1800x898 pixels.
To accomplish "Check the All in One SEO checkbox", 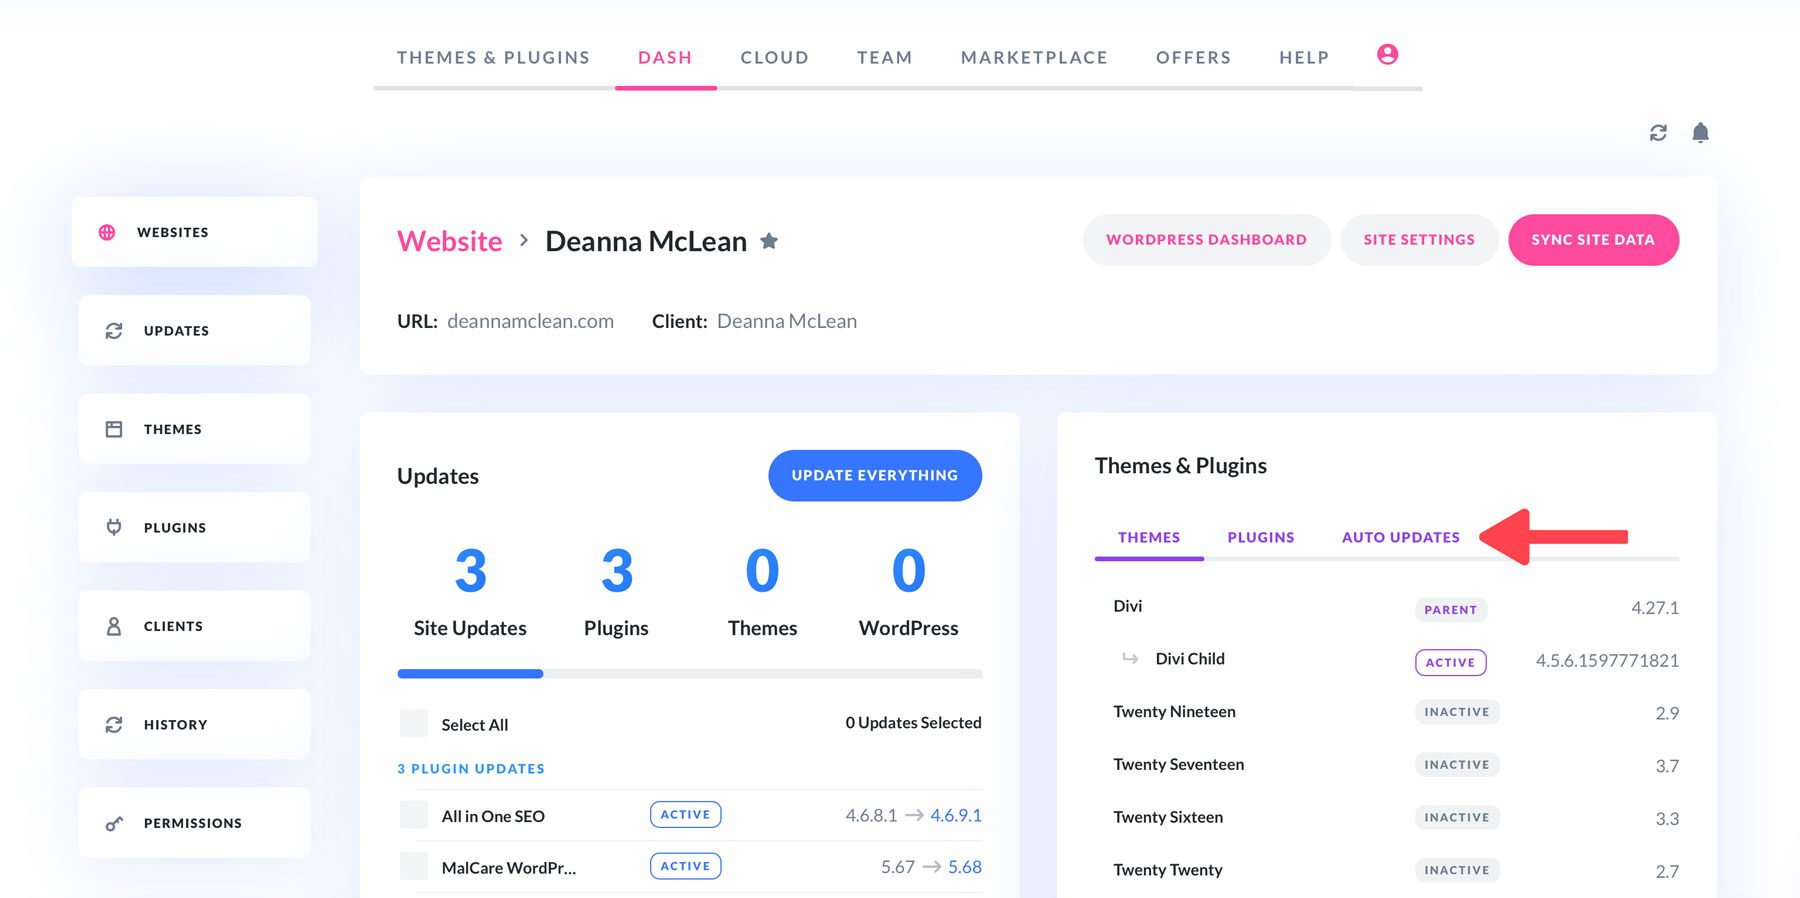I will 414,815.
